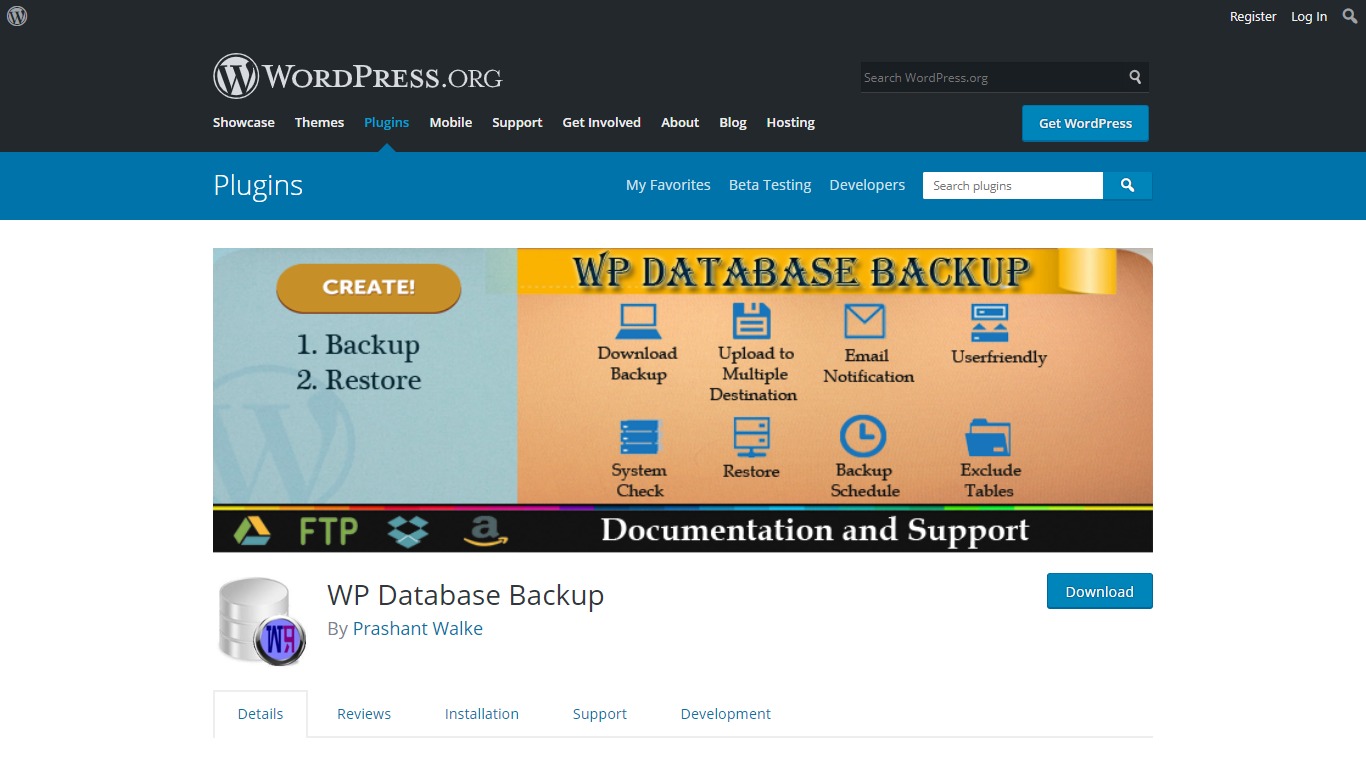Viewport: 1366px width, 768px height.
Task: Click the Restore monitor icon in banner
Action: (x=751, y=437)
